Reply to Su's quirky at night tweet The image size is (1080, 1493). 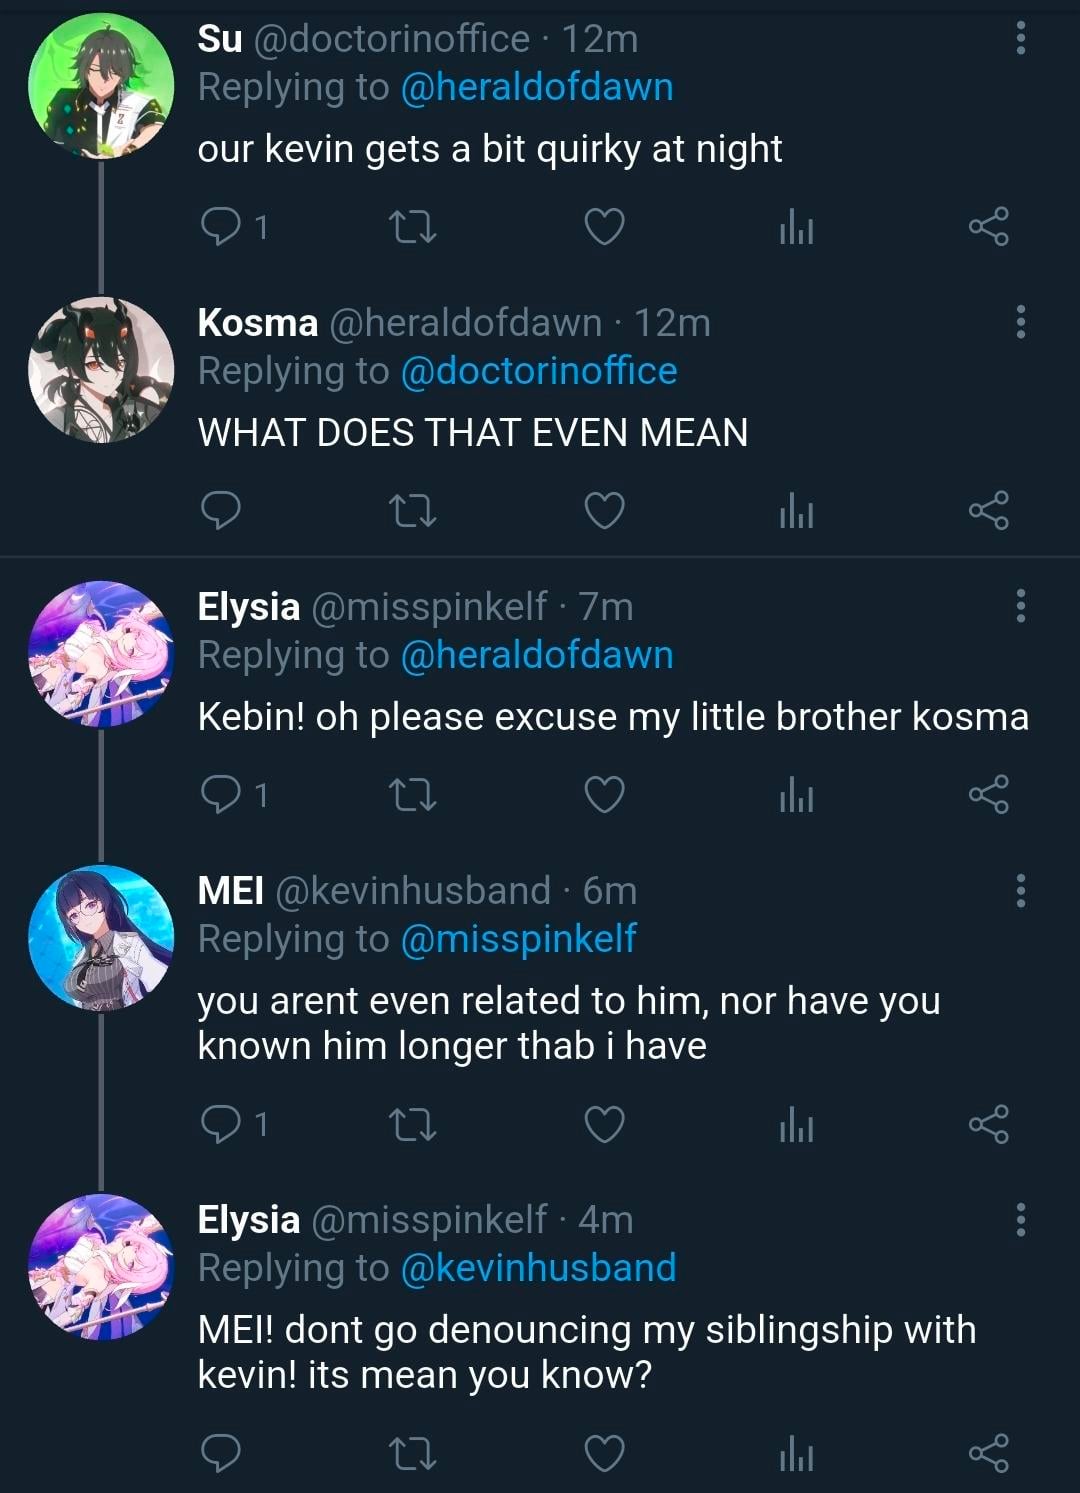click(221, 227)
